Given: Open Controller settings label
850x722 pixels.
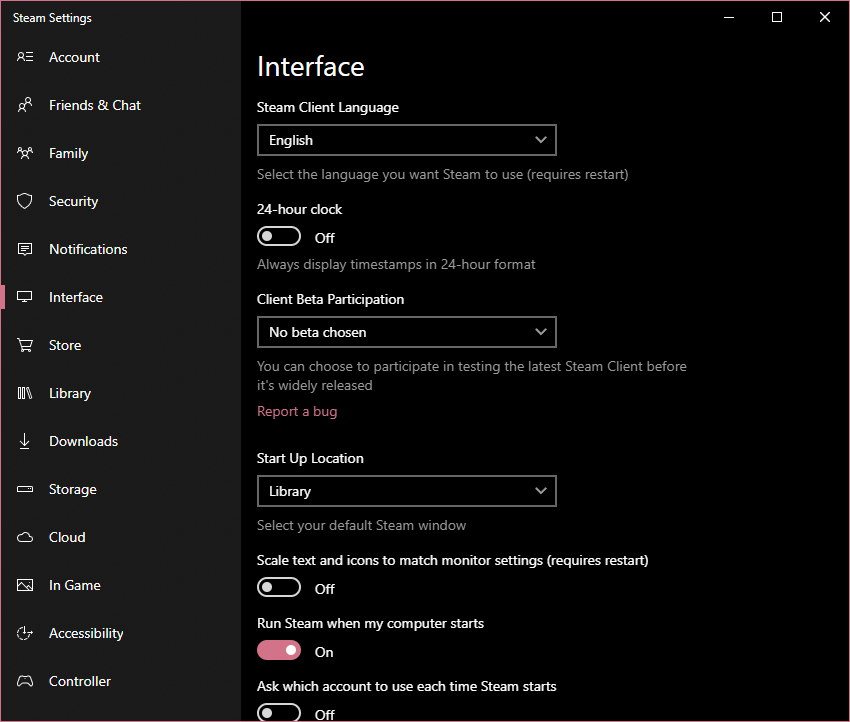Looking at the screenshot, I should point(80,681).
